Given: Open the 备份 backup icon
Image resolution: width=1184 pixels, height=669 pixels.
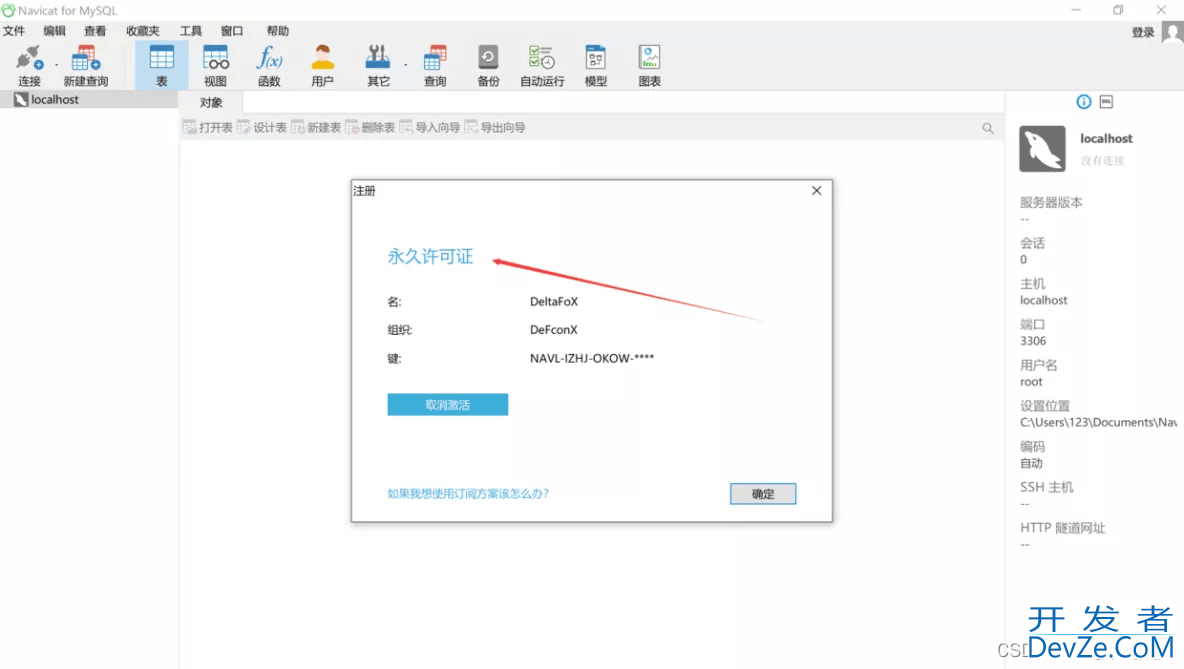Looking at the screenshot, I should tap(488, 66).
